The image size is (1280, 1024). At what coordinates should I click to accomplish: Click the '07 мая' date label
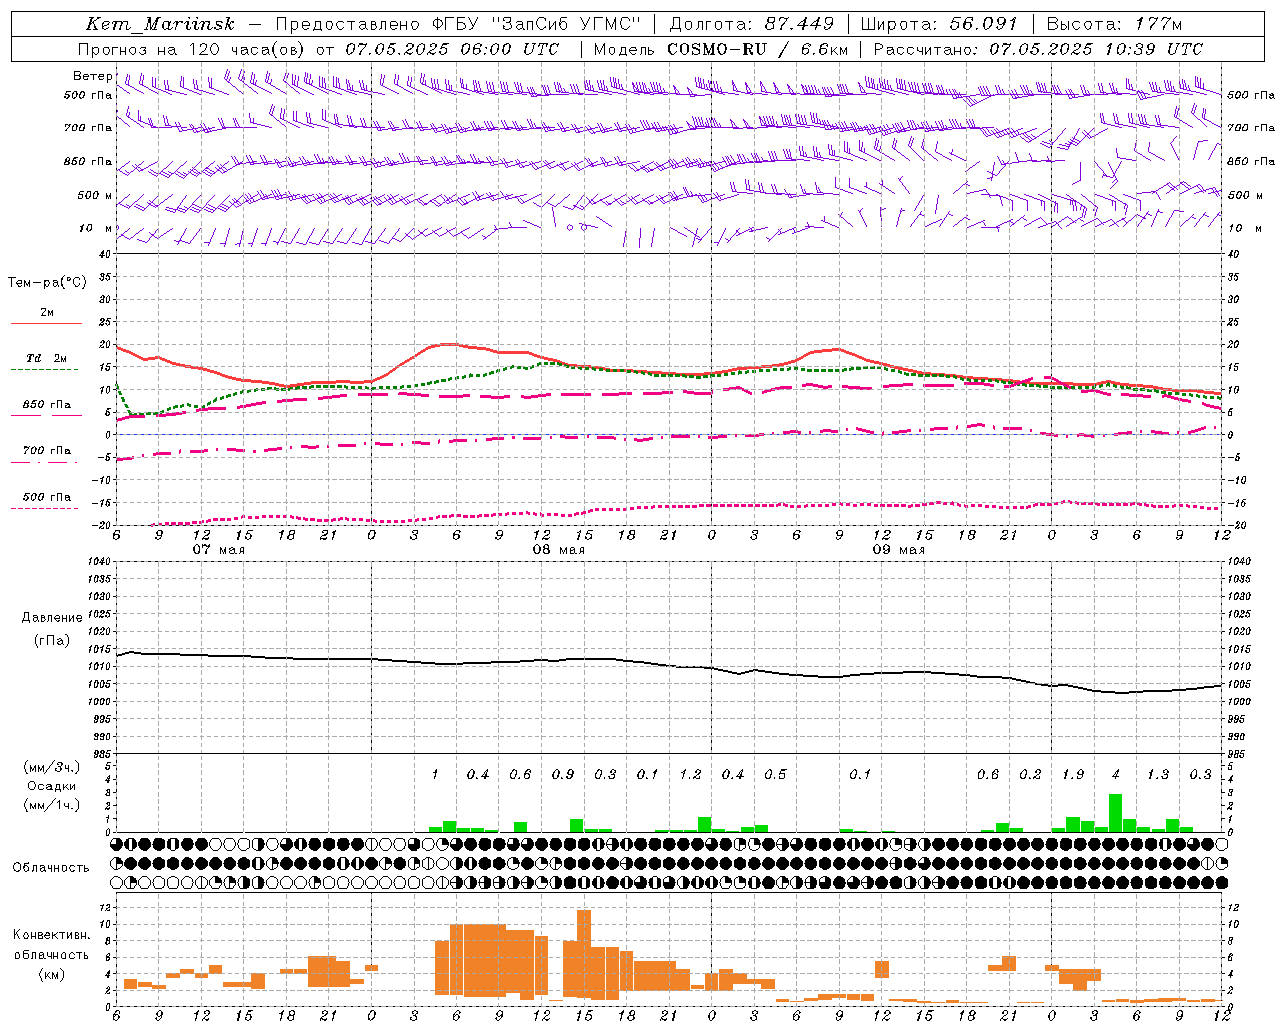click(x=219, y=550)
